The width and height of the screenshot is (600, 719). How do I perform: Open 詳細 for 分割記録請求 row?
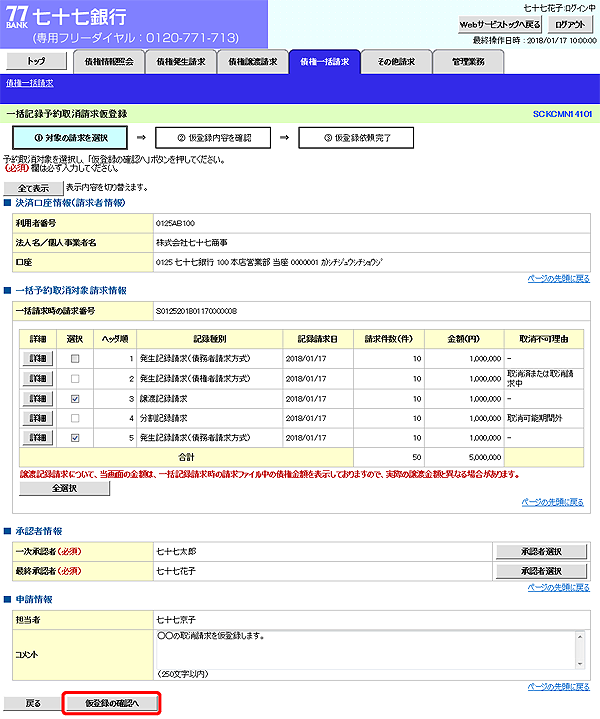pos(38,418)
